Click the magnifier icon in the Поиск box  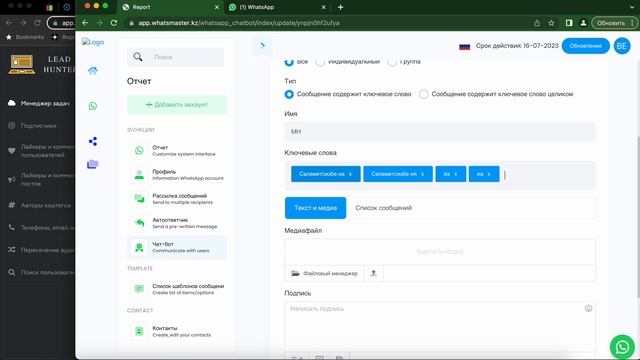pyautogui.click(x=138, y=57)
